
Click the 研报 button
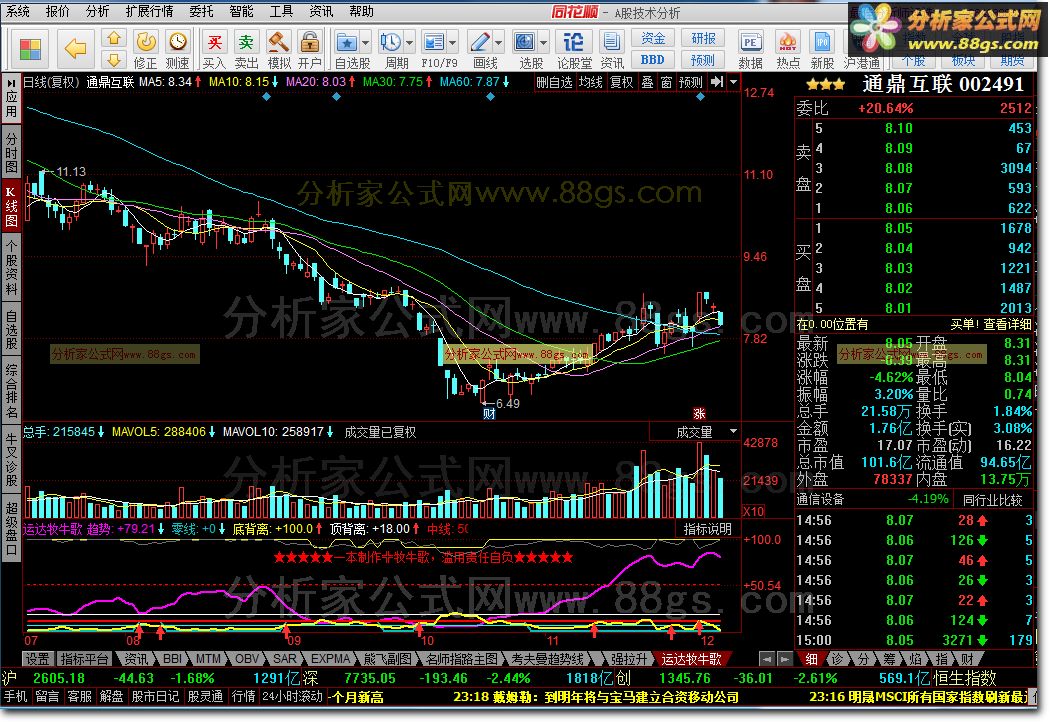[x=703, y=38]
